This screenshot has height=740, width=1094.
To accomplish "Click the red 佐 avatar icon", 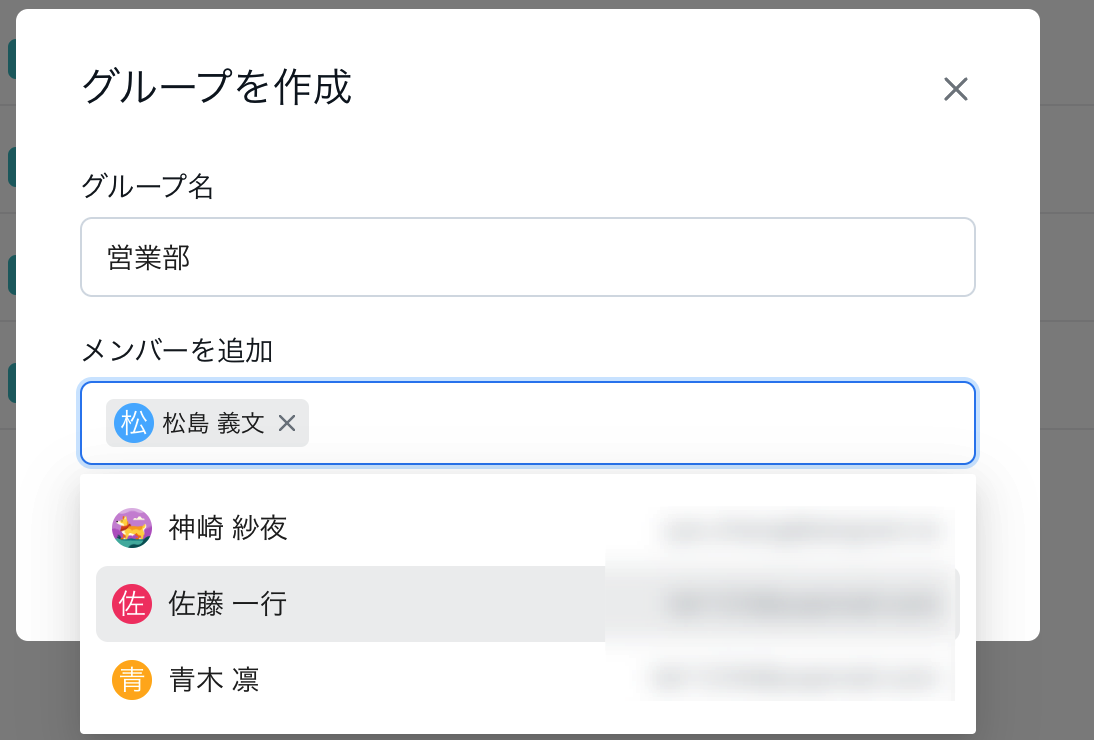I will tap(132, 604).
